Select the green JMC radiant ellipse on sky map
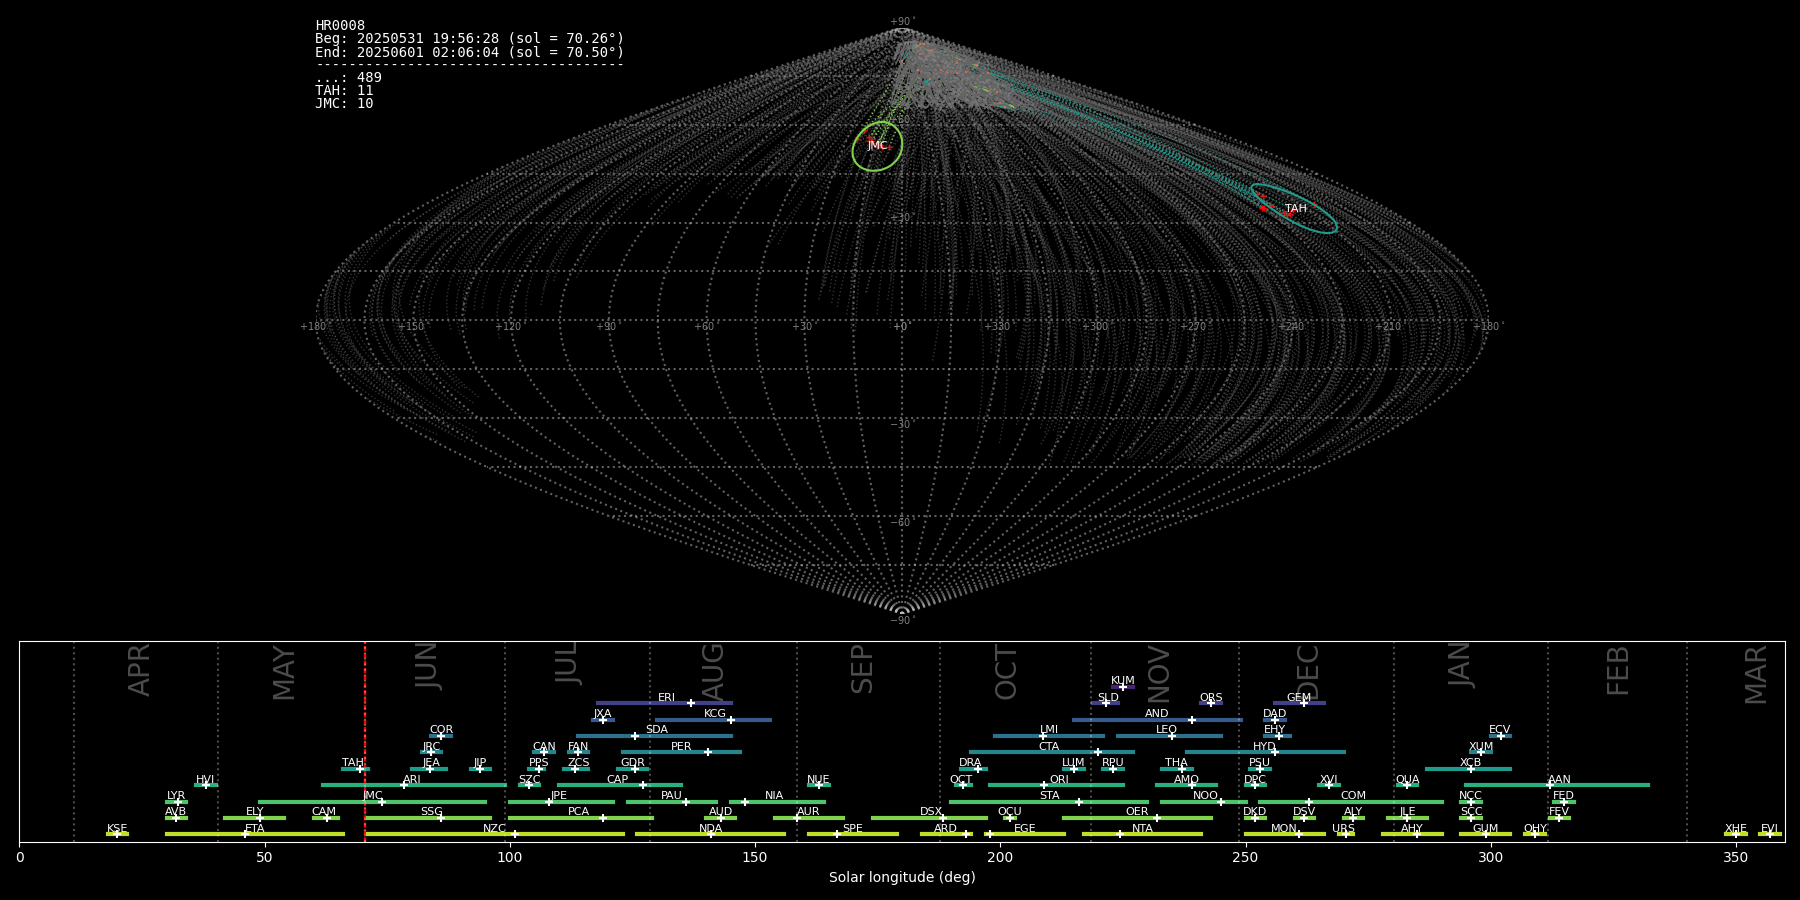This screenshot has height=900, width=1800. click(x=877, y=146)
